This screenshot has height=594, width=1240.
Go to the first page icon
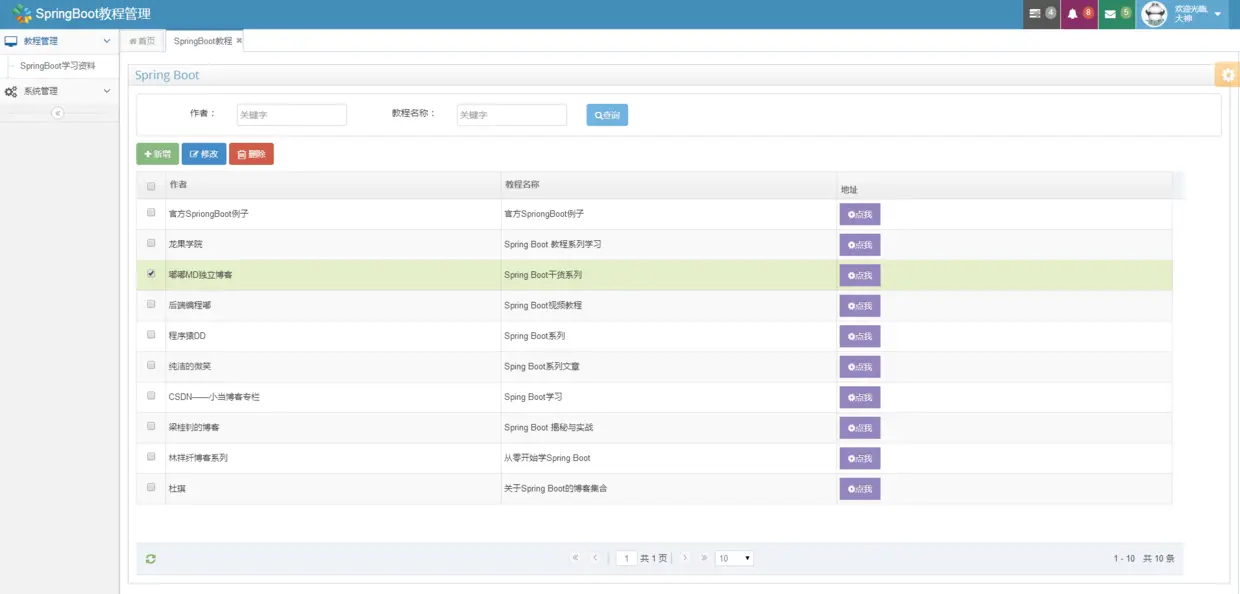click(x=575, y=558)
